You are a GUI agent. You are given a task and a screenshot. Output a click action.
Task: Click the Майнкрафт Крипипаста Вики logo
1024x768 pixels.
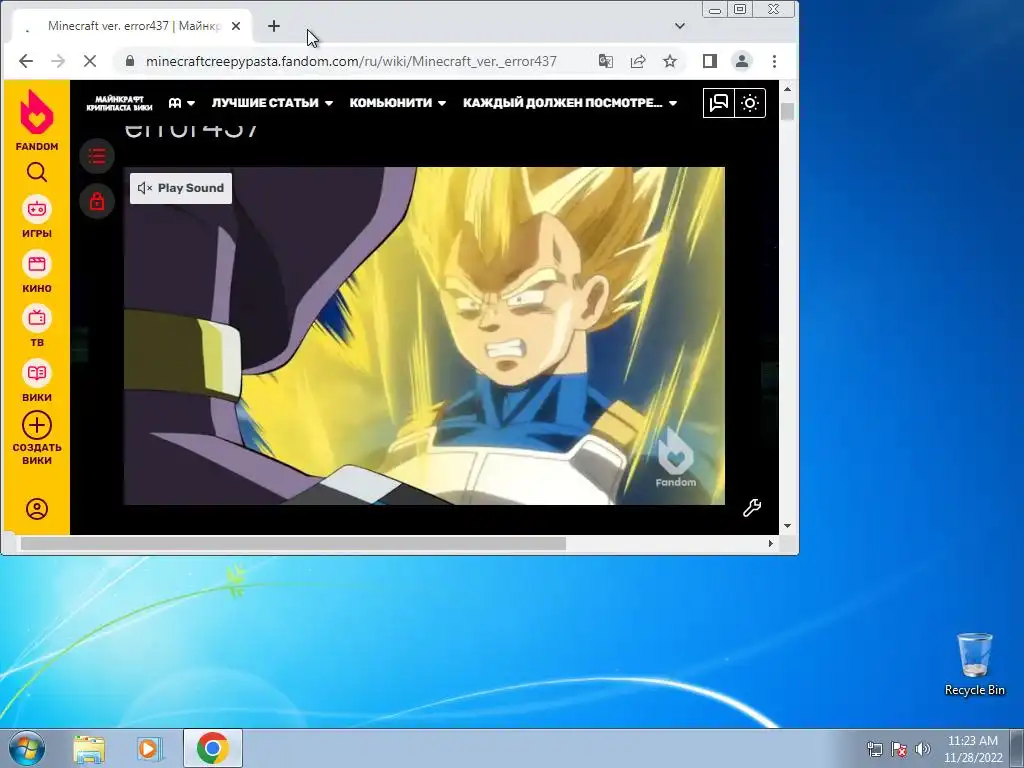(120, 103)
